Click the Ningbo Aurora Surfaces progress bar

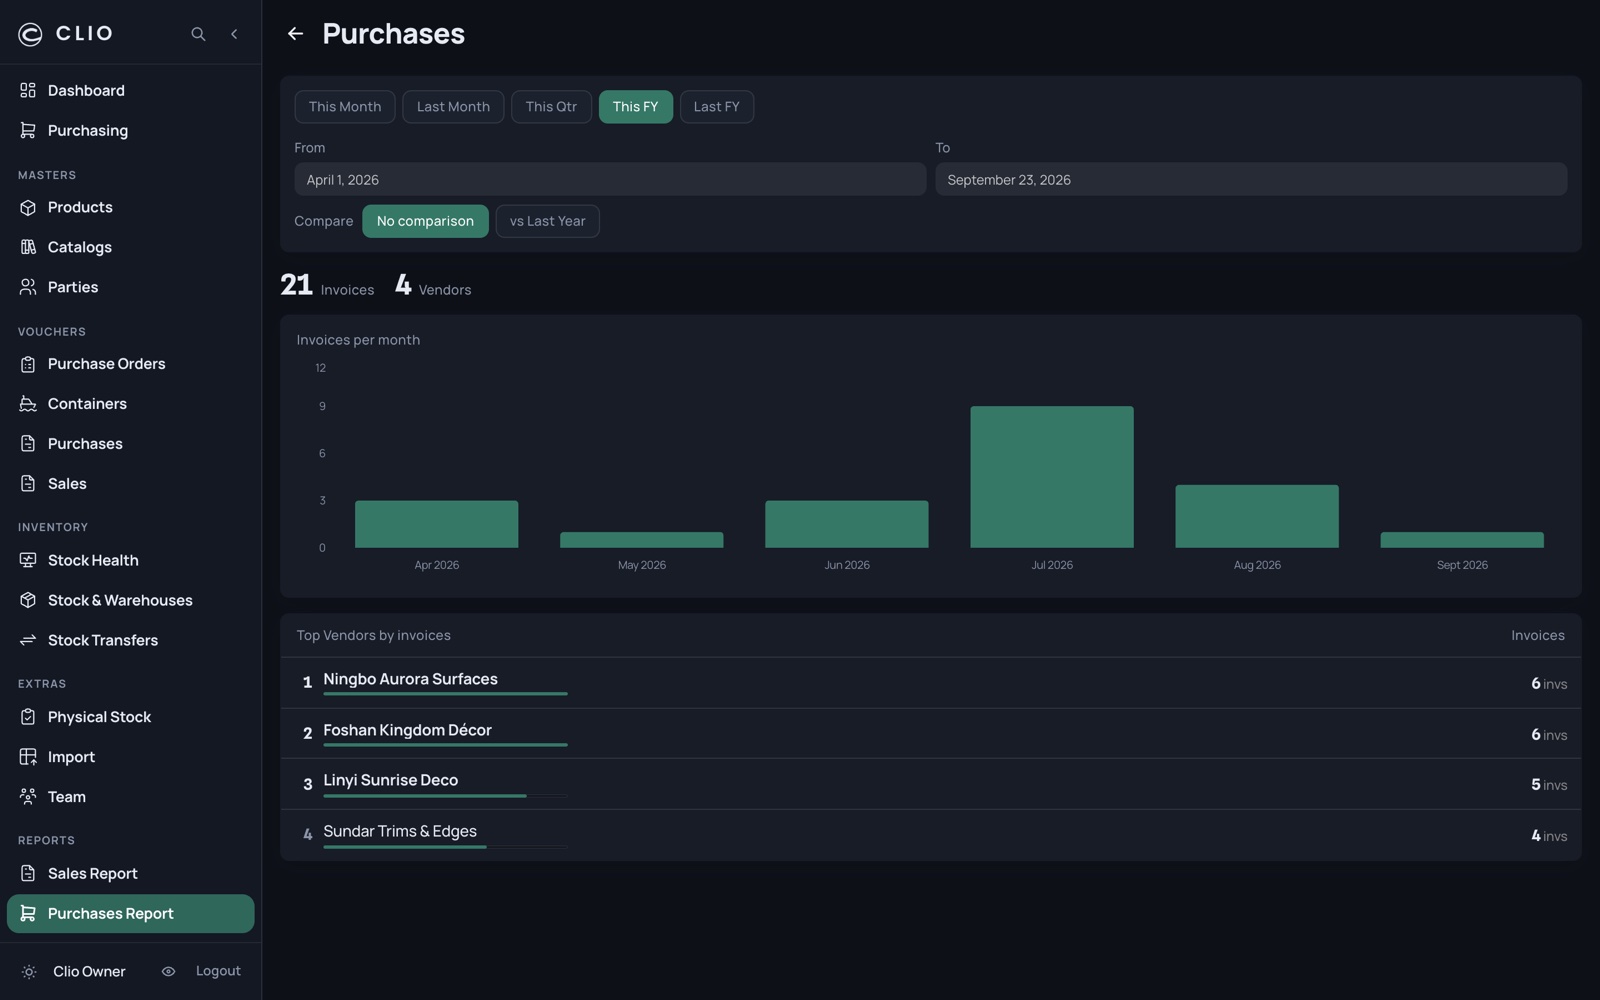445,694
